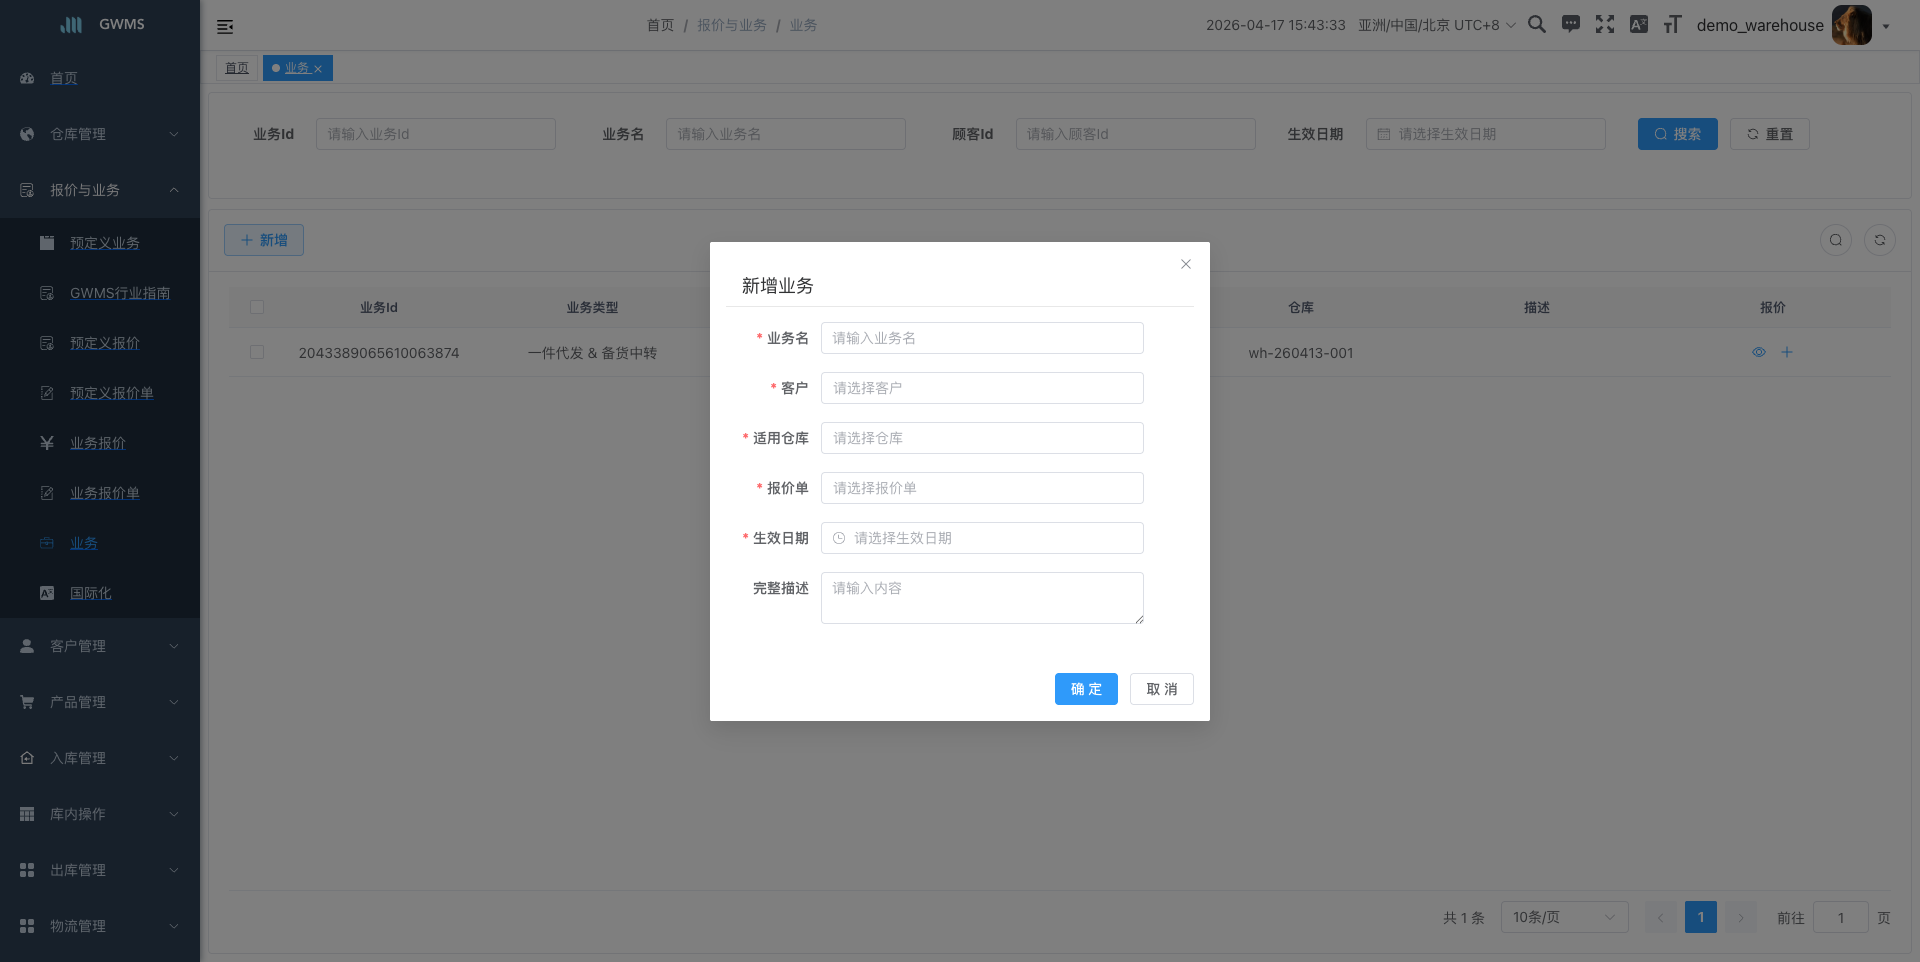Add quote via plus icon in row
1920x962 pixels.
click(1787, 352)
